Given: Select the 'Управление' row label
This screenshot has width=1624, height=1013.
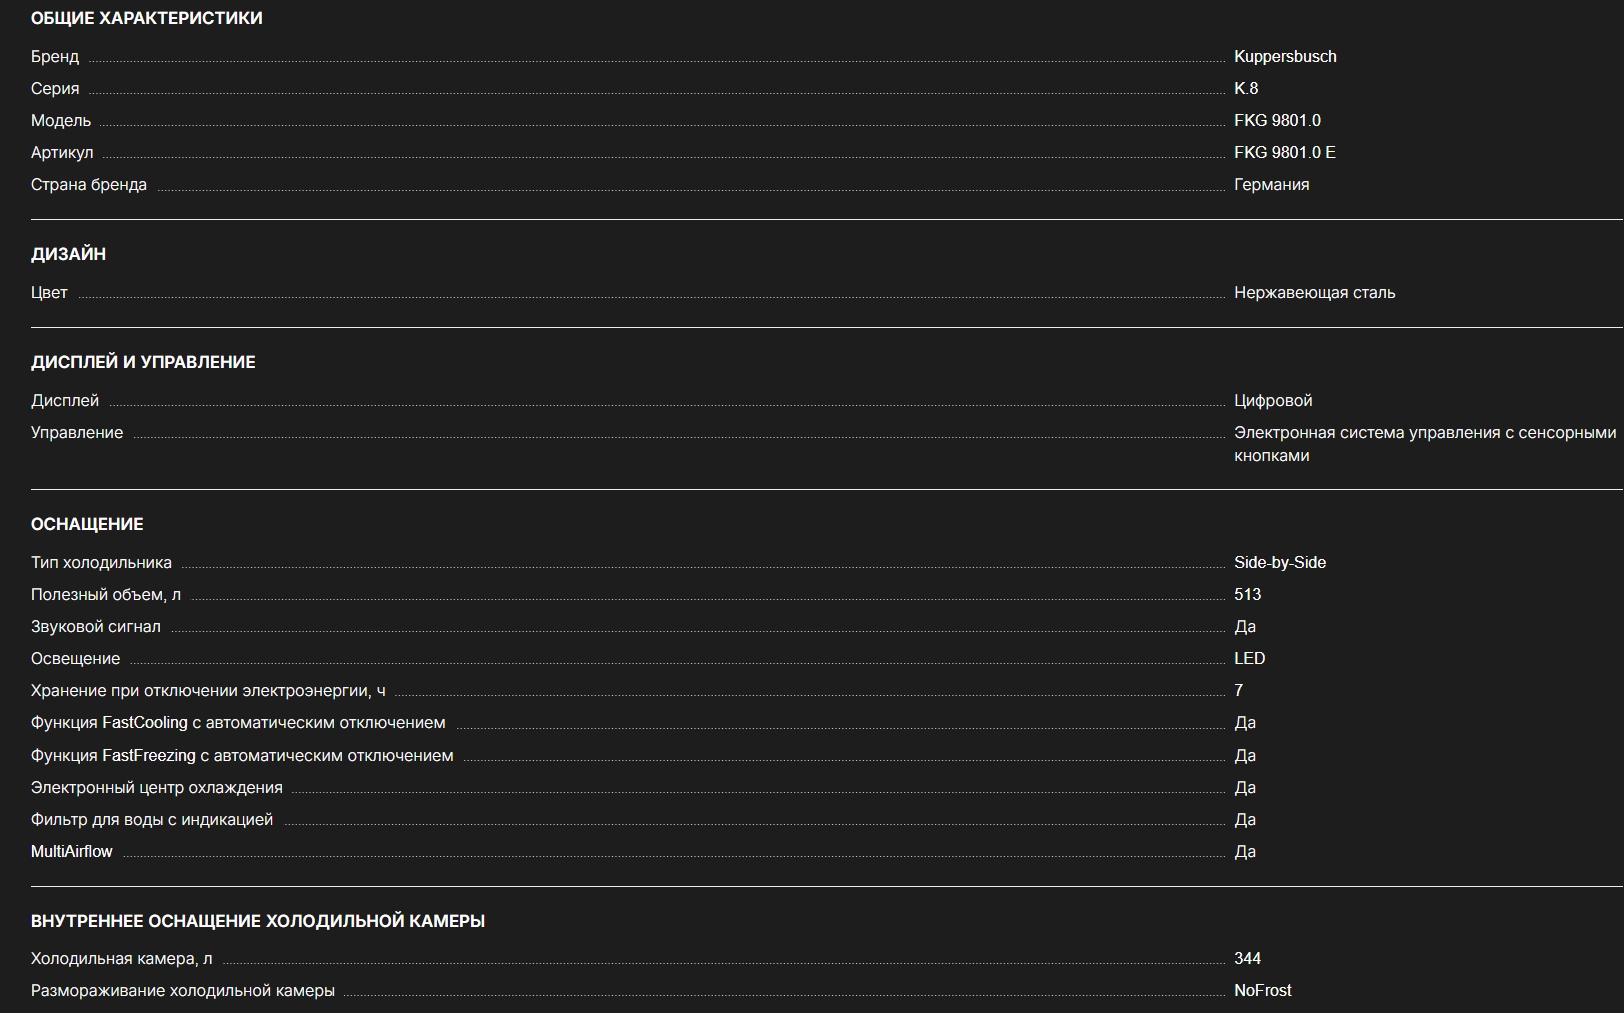Looking at the screenshot, I should [x=77, y=433].
